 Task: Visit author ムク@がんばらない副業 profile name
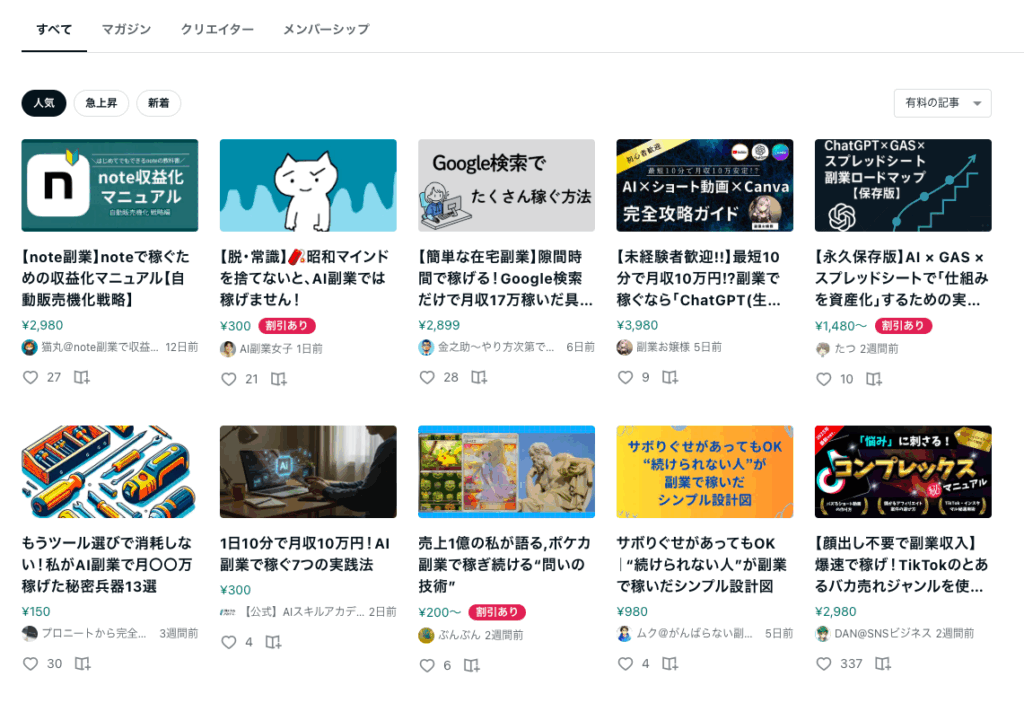pyautogui.click(x=694, y=633)
